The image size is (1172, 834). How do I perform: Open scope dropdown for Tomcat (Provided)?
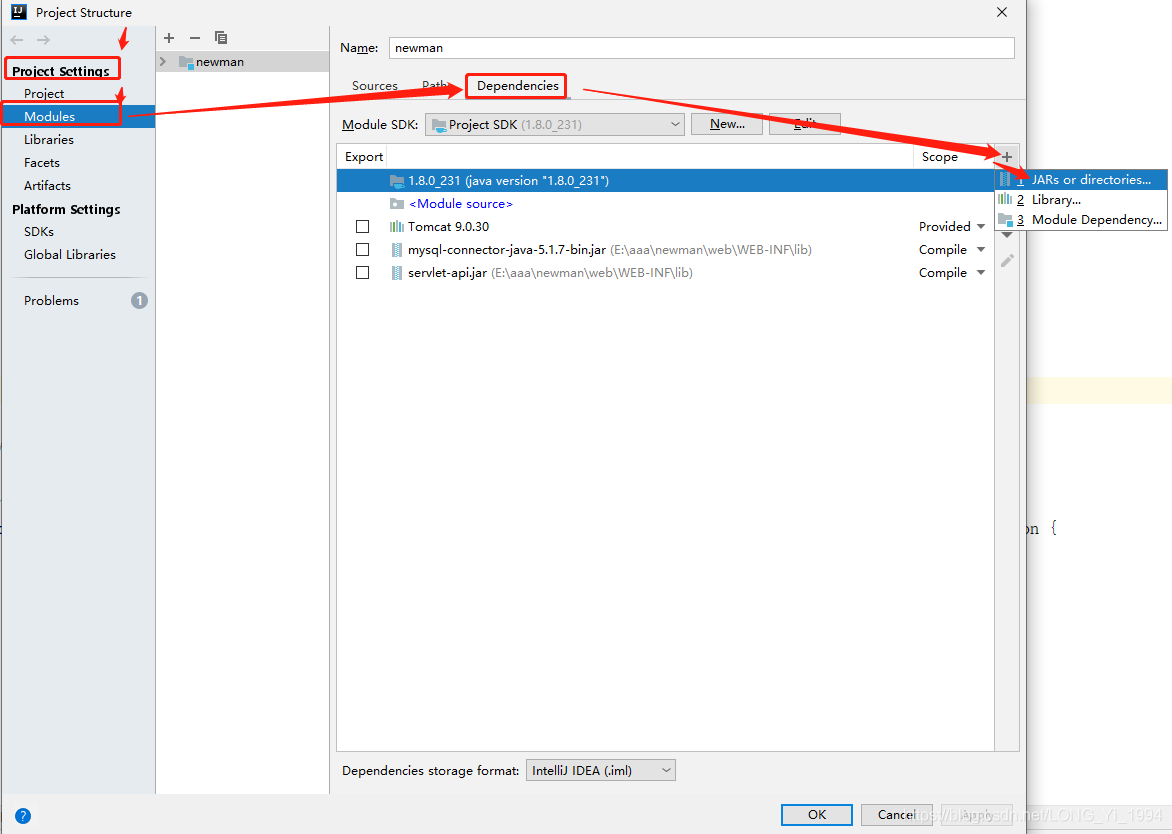tap(981, 226)
